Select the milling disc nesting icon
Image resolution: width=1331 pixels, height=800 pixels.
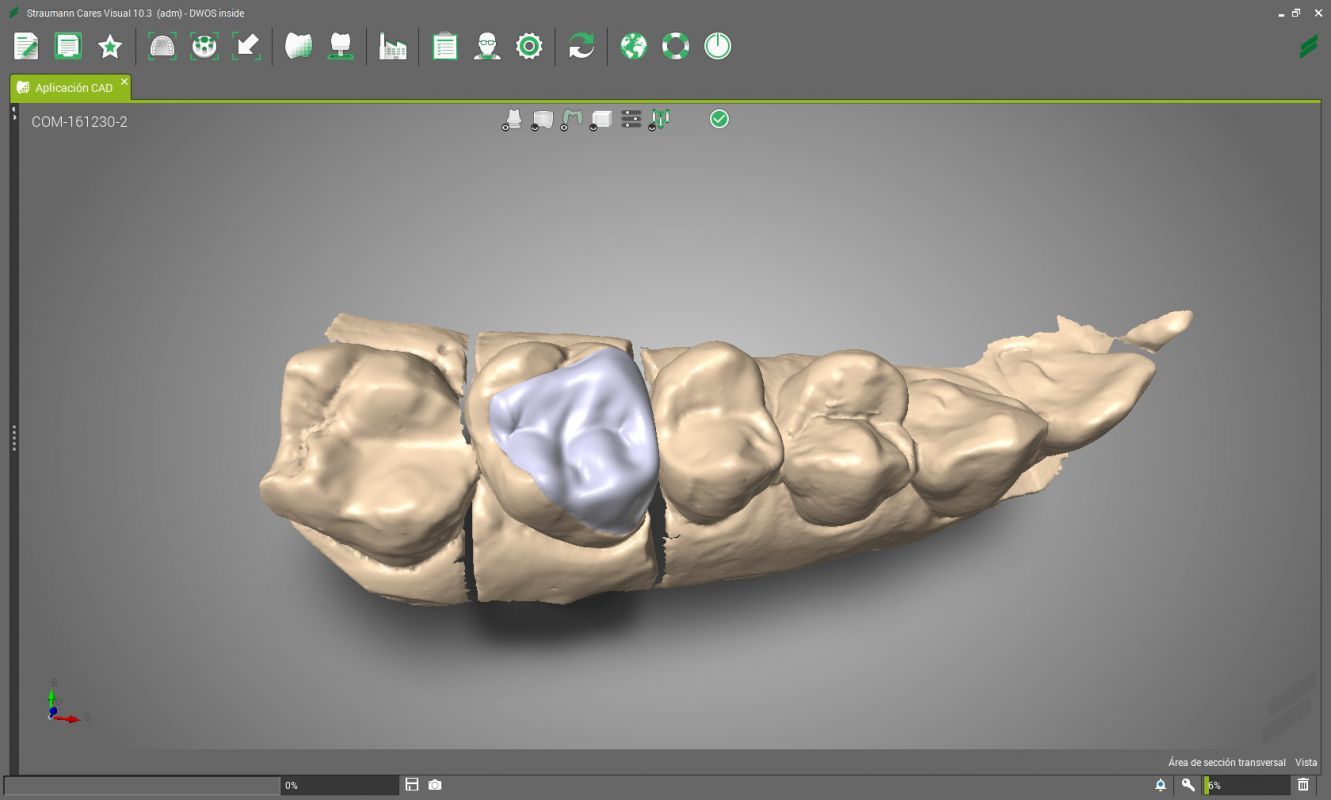click(x=204, y=46)
